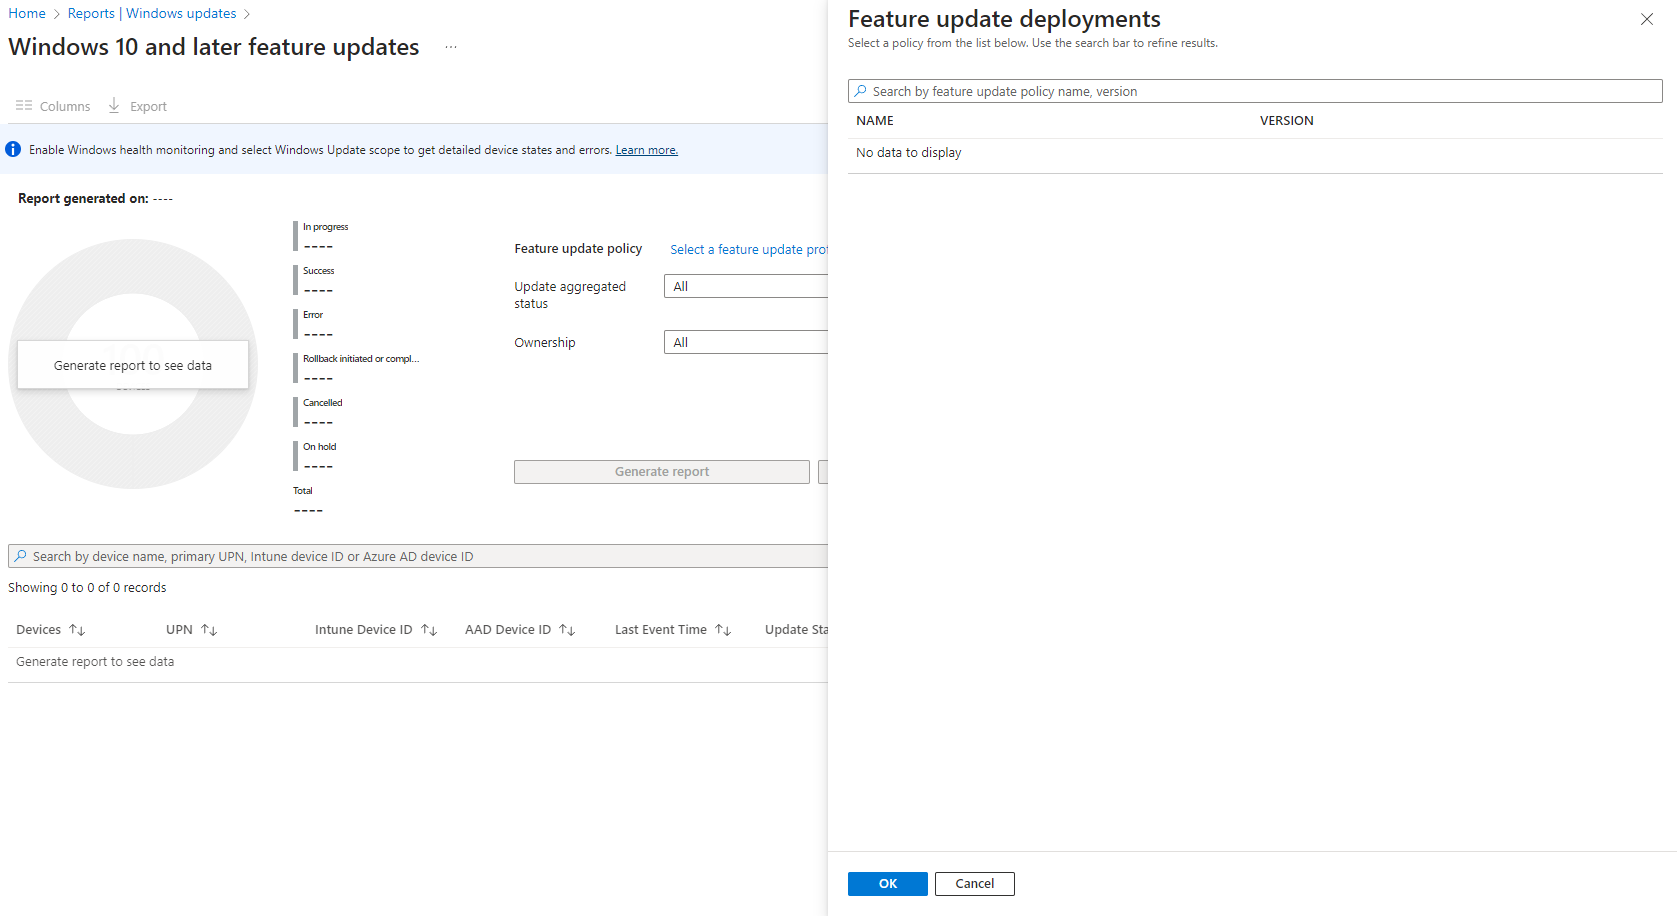Screen dimensions: 1677x916
Task: Sort by Devices column arrows
Action: click(x=77, y=630)
